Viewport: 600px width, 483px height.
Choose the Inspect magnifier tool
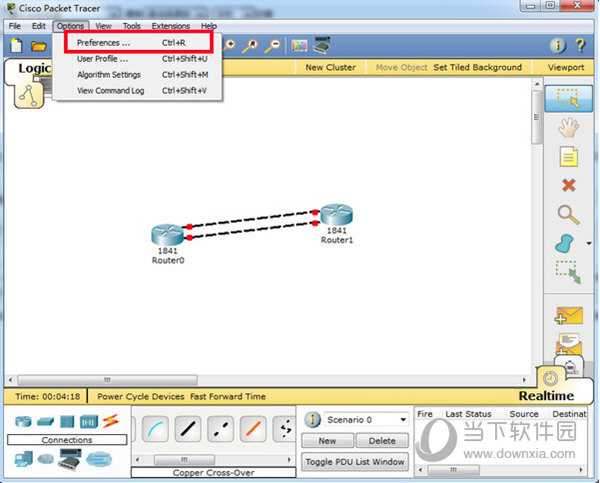coord(568,214)
